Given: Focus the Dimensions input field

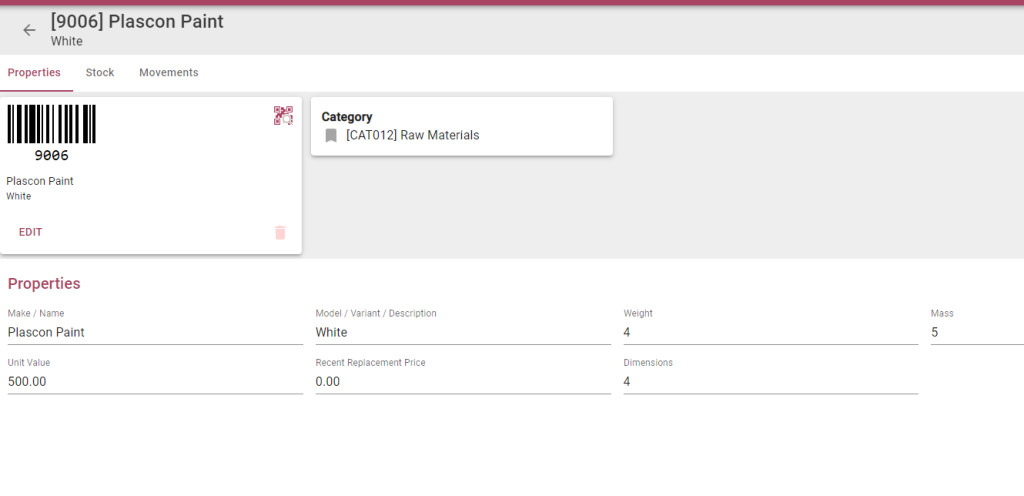Looking at the screenshot, I should pyautogui.click(x=771, y=382).
